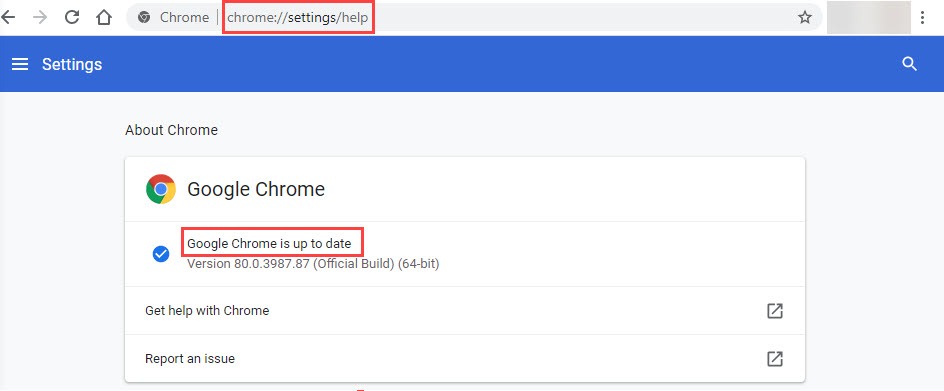Search settings with the magnifier icon
Screen dimensions: 944x391
(910, 64)
